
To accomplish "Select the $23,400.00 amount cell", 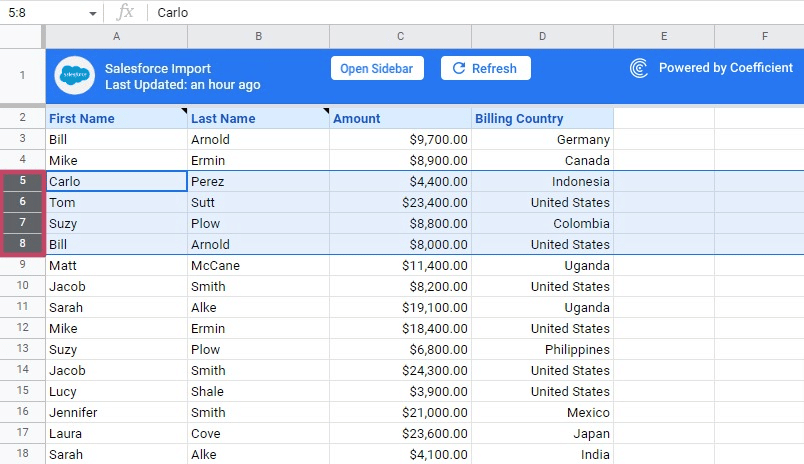I will click(x=400, y=203).
